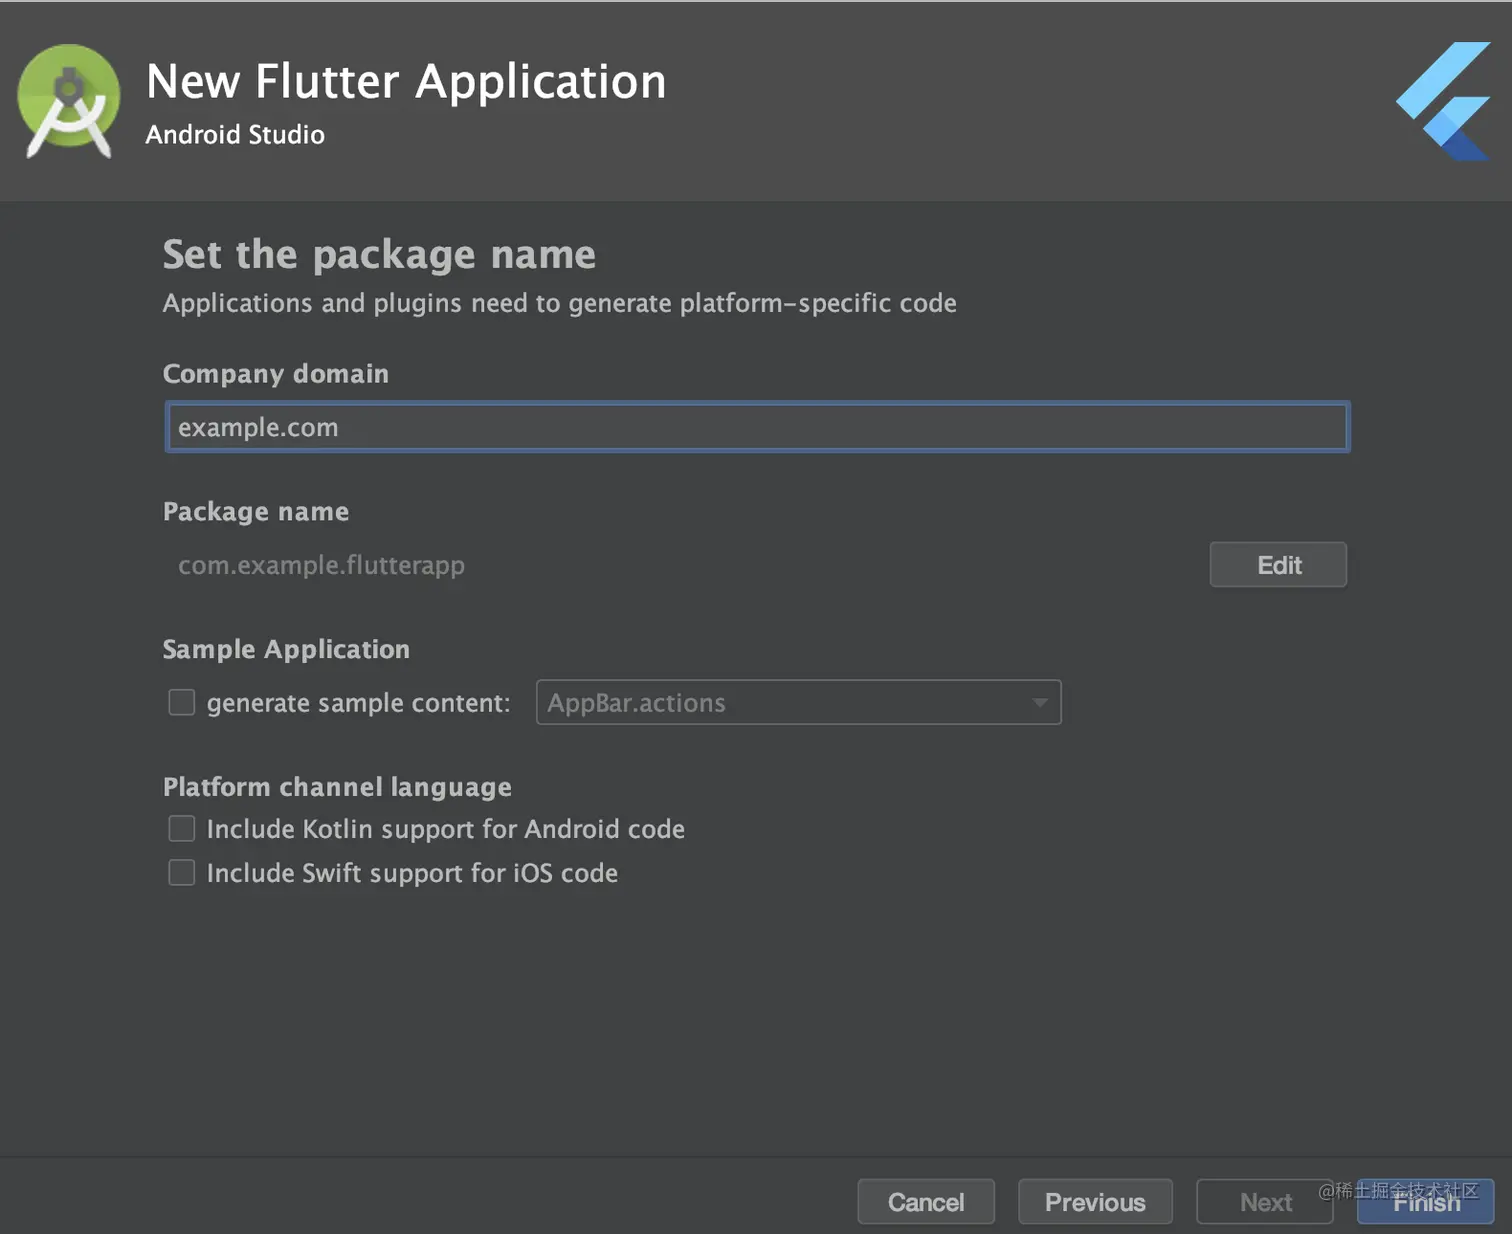Click the Android Studio logo icon
1512x1234 pixels.
(x=68, y=101)
